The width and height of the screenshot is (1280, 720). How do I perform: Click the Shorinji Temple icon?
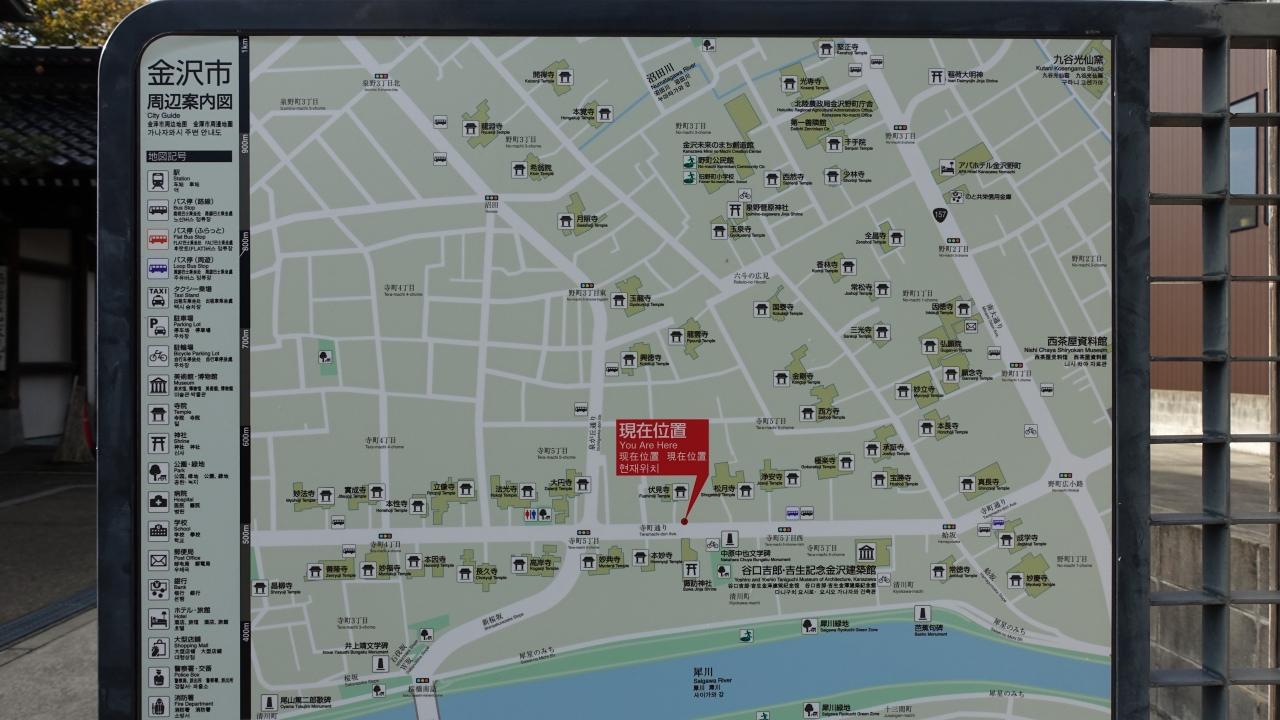coord(833,176)
